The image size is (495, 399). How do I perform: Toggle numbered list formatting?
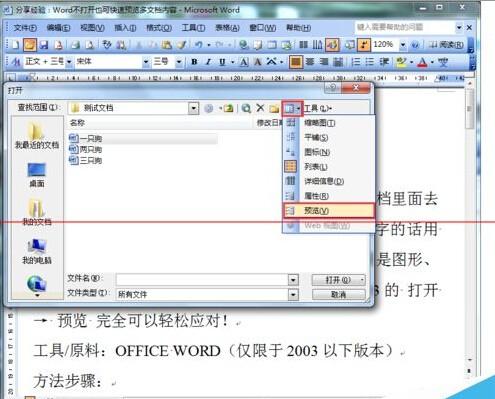[x=356, y=62]
